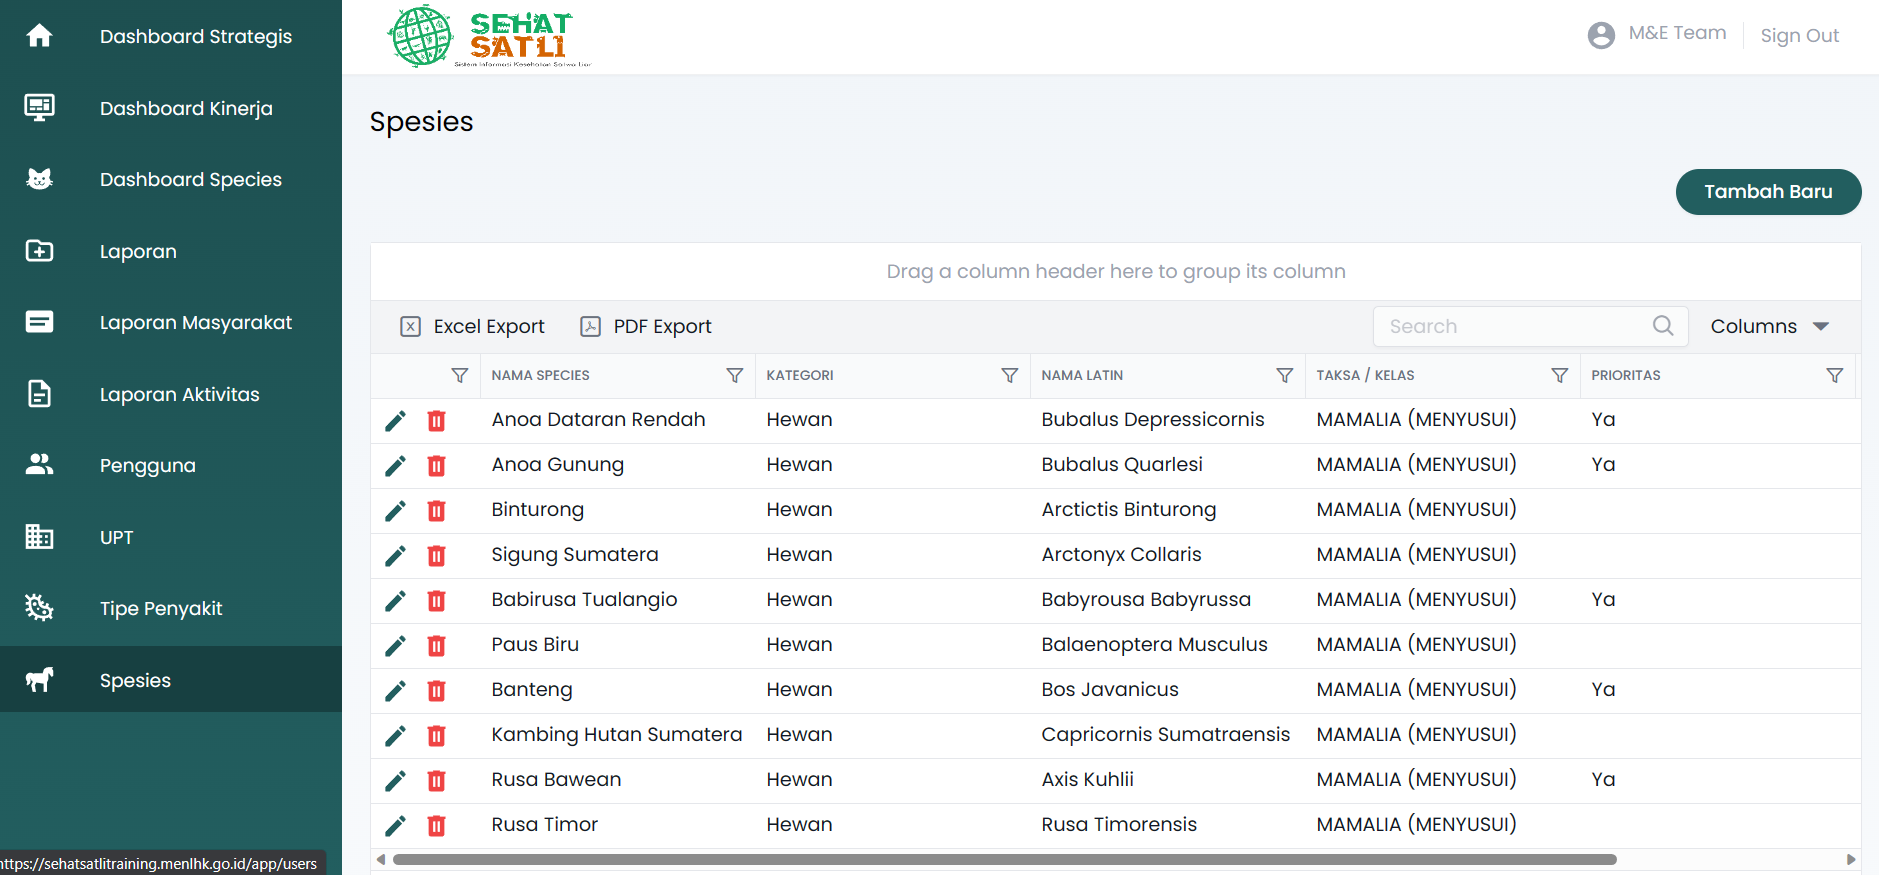Click the M&E Team user avatar
Viewport: 1879px width, 875px height.
[1601, 35]
